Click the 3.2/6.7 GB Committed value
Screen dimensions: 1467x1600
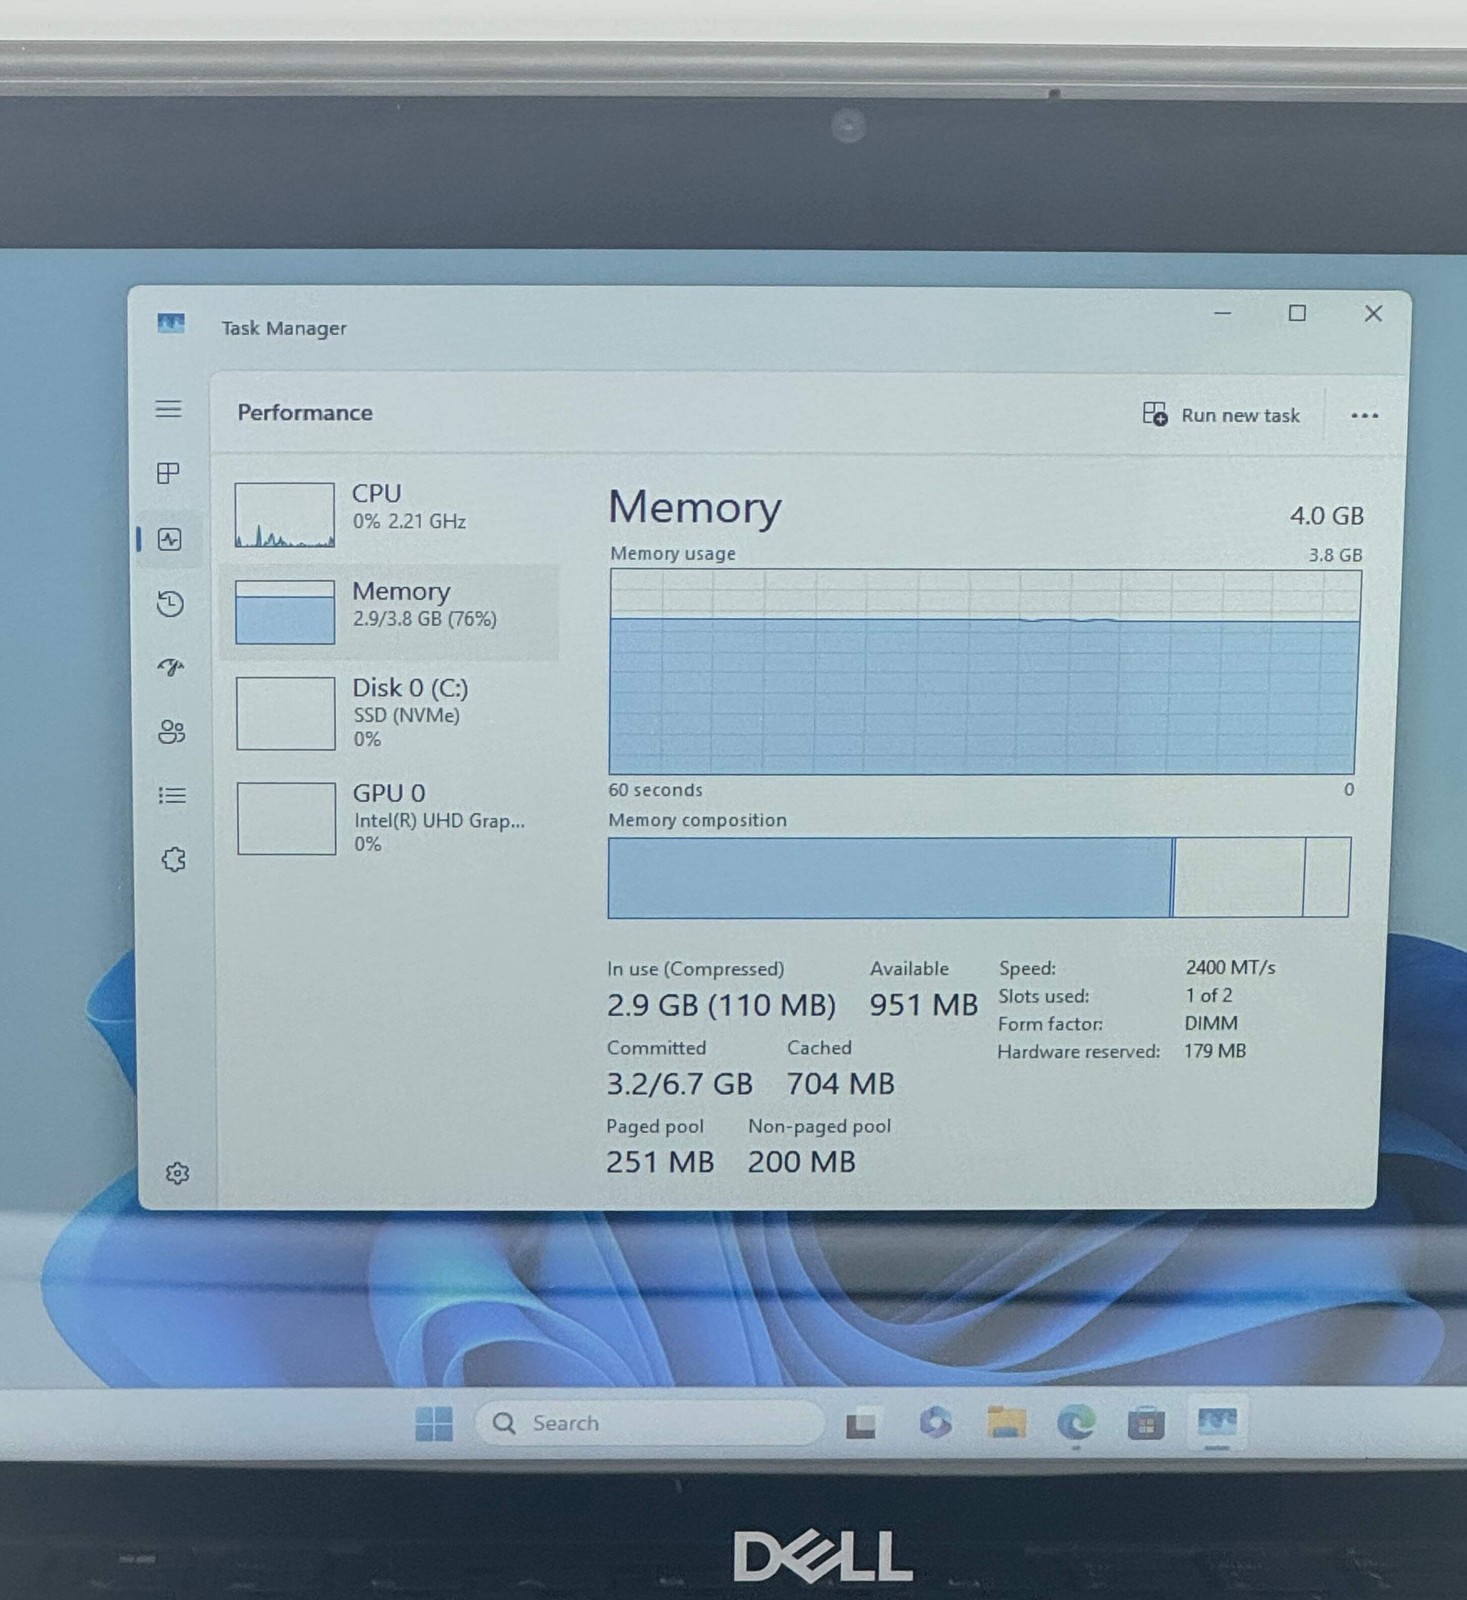point(680,1084)
